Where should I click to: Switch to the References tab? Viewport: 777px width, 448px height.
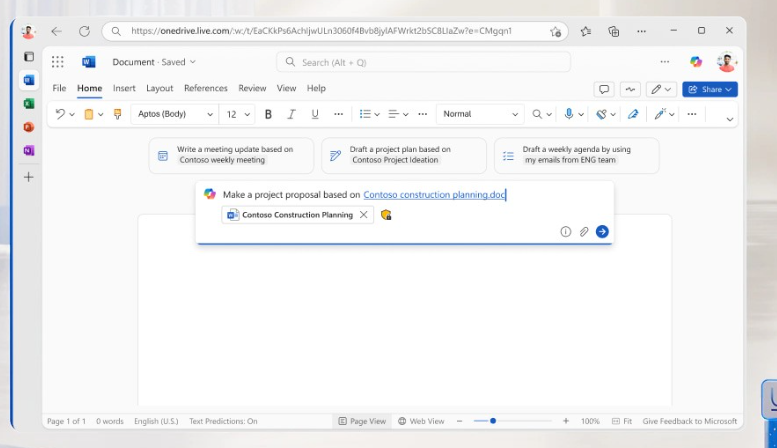(206, 88)
